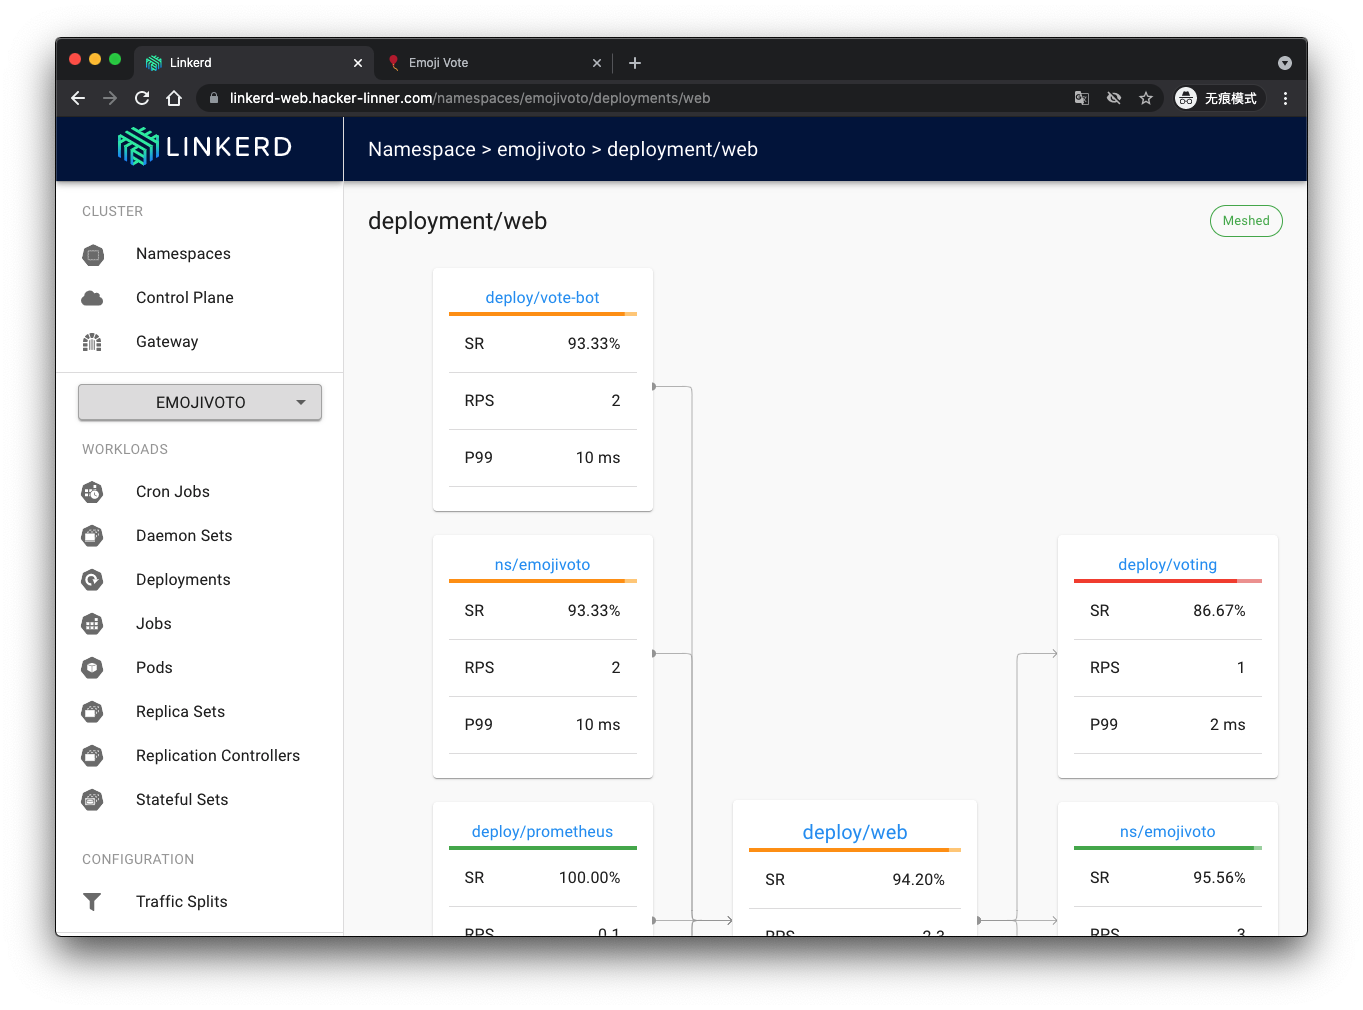Open Traffic Splits in the sidebar
1363x1010 pixels.
coord(182,902)
